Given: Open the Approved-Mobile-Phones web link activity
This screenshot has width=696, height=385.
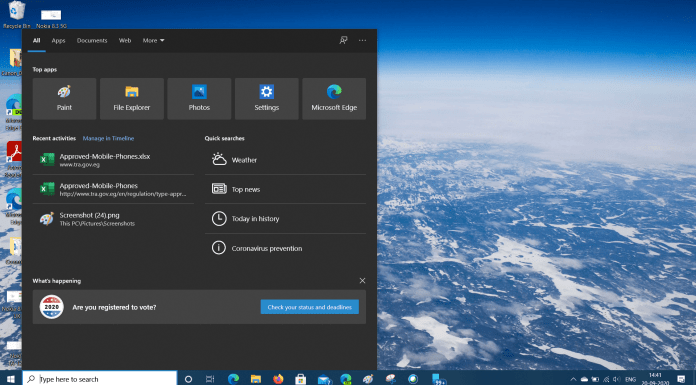Looking at the screenshot, I should [113, 189].
